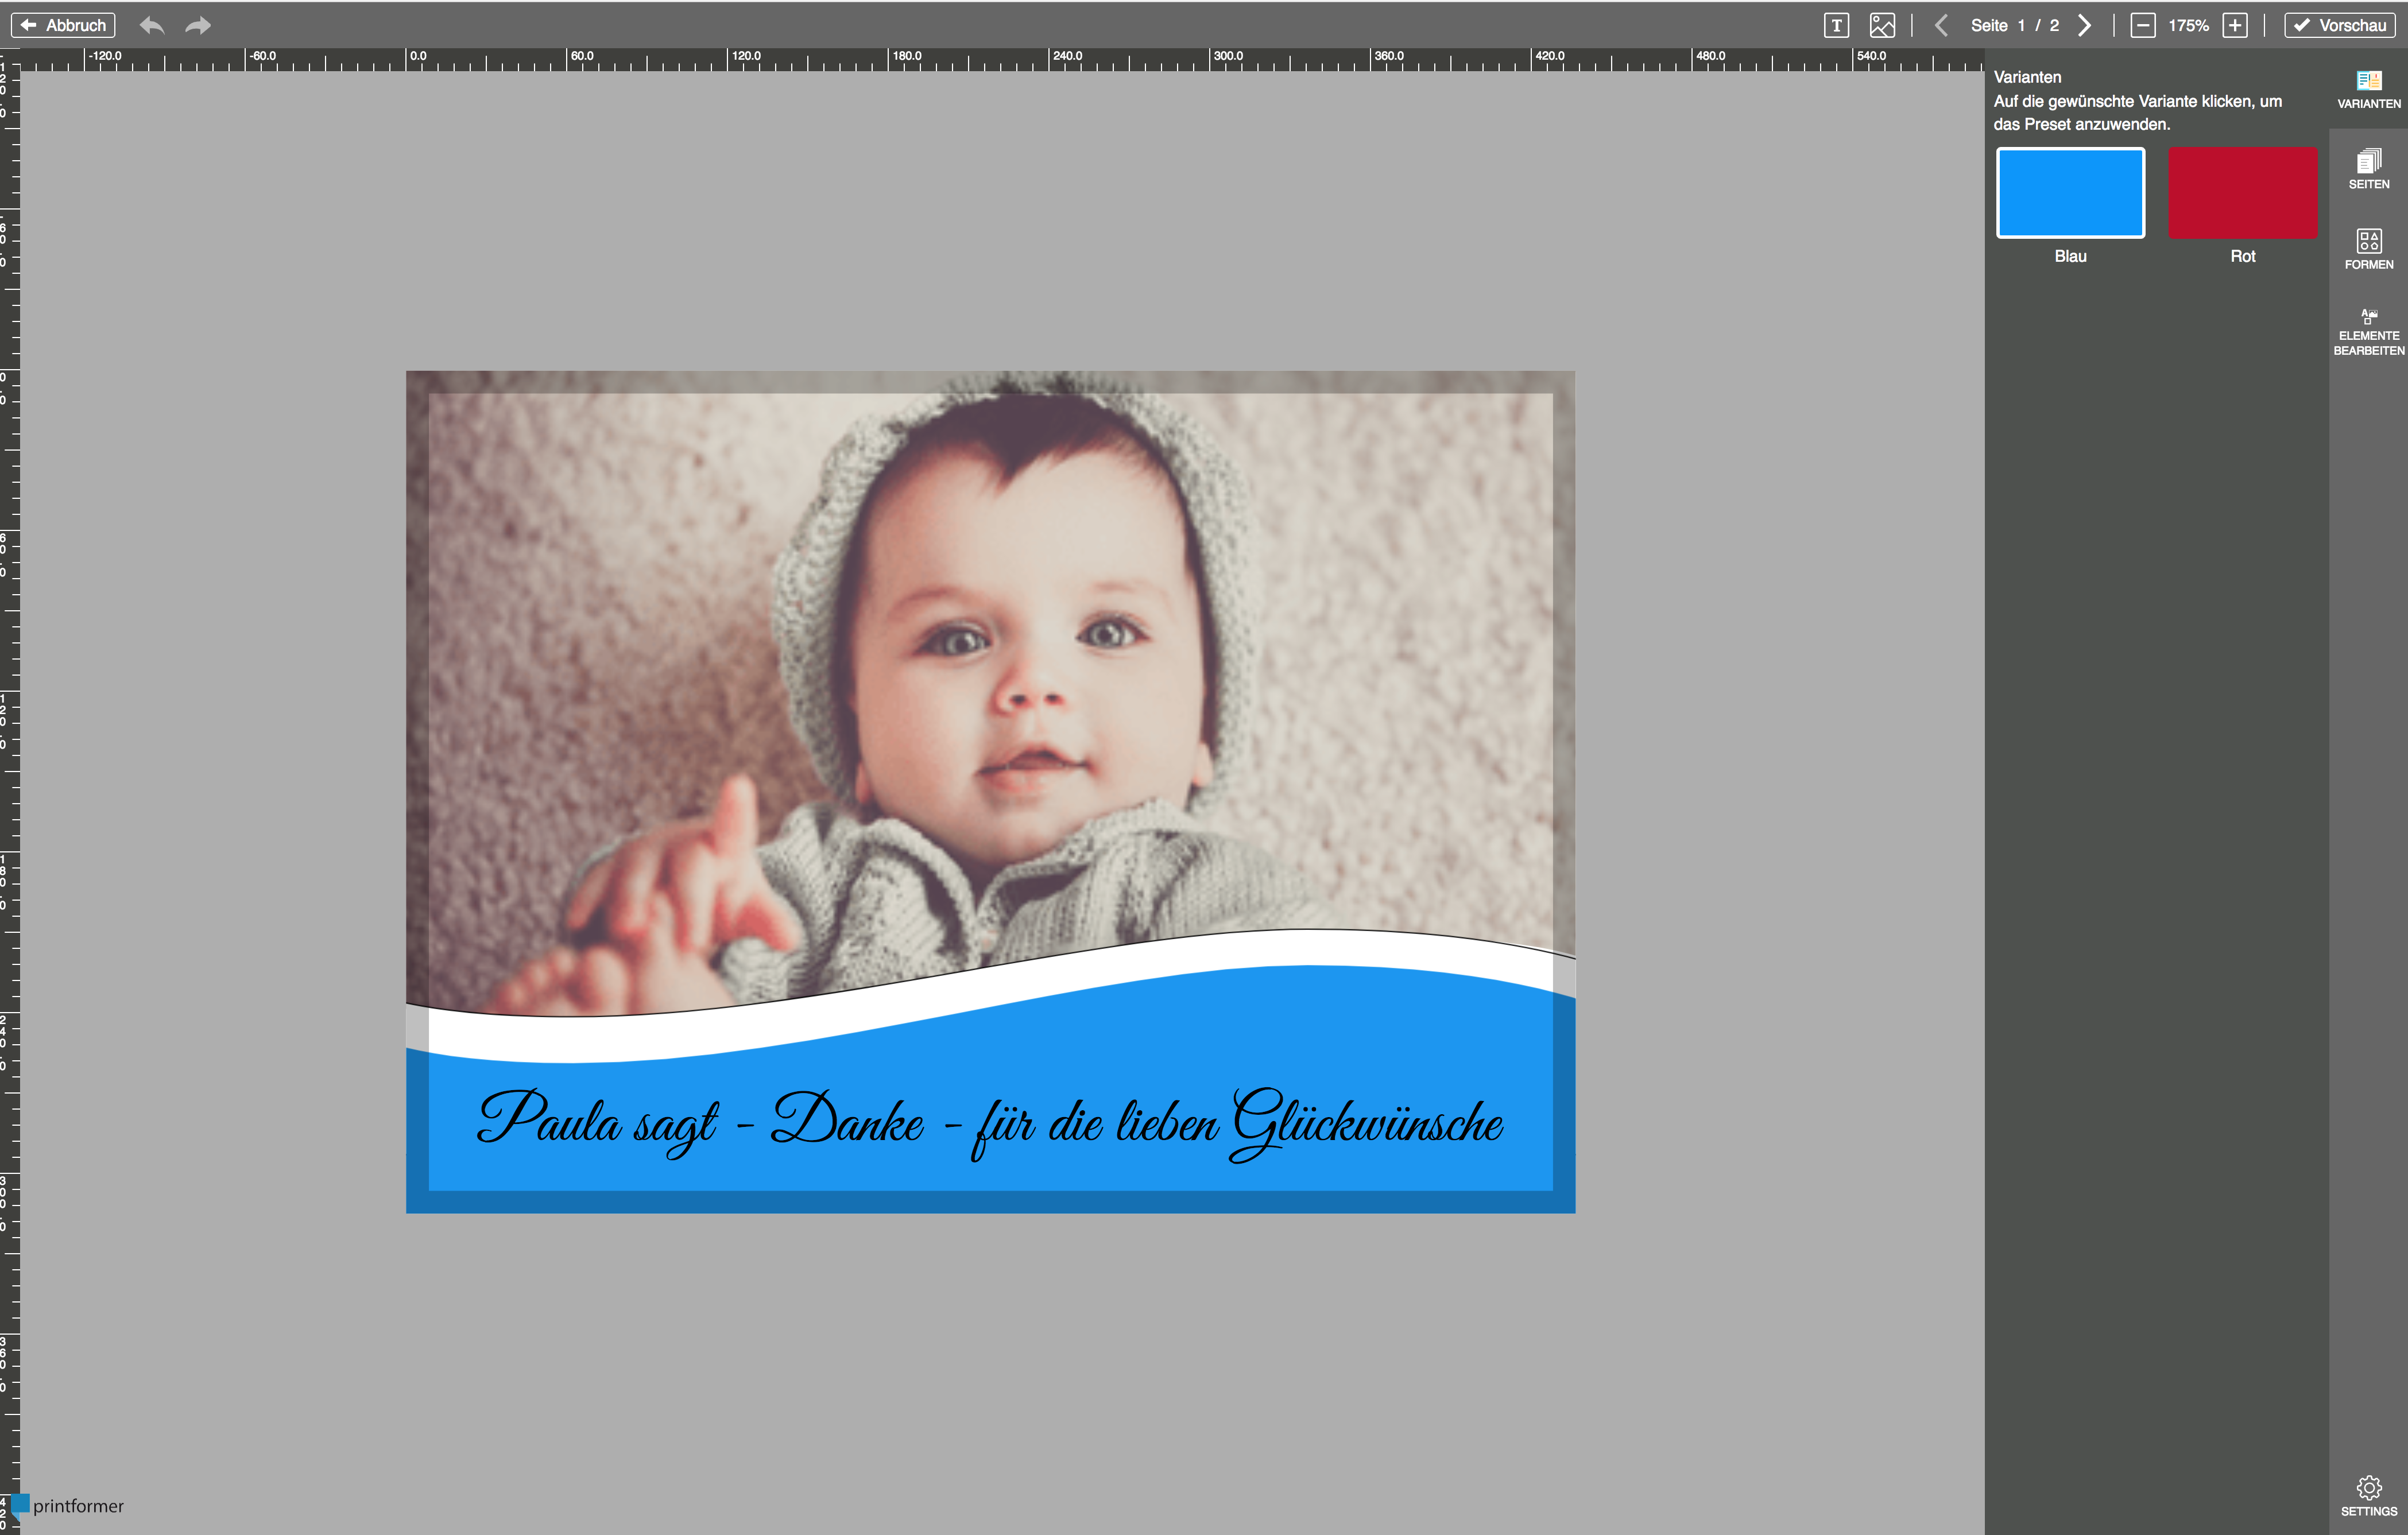Open the Varianten panel tab
2408x1535 pixels.
pyautogui.click(x=2368, y=89)
